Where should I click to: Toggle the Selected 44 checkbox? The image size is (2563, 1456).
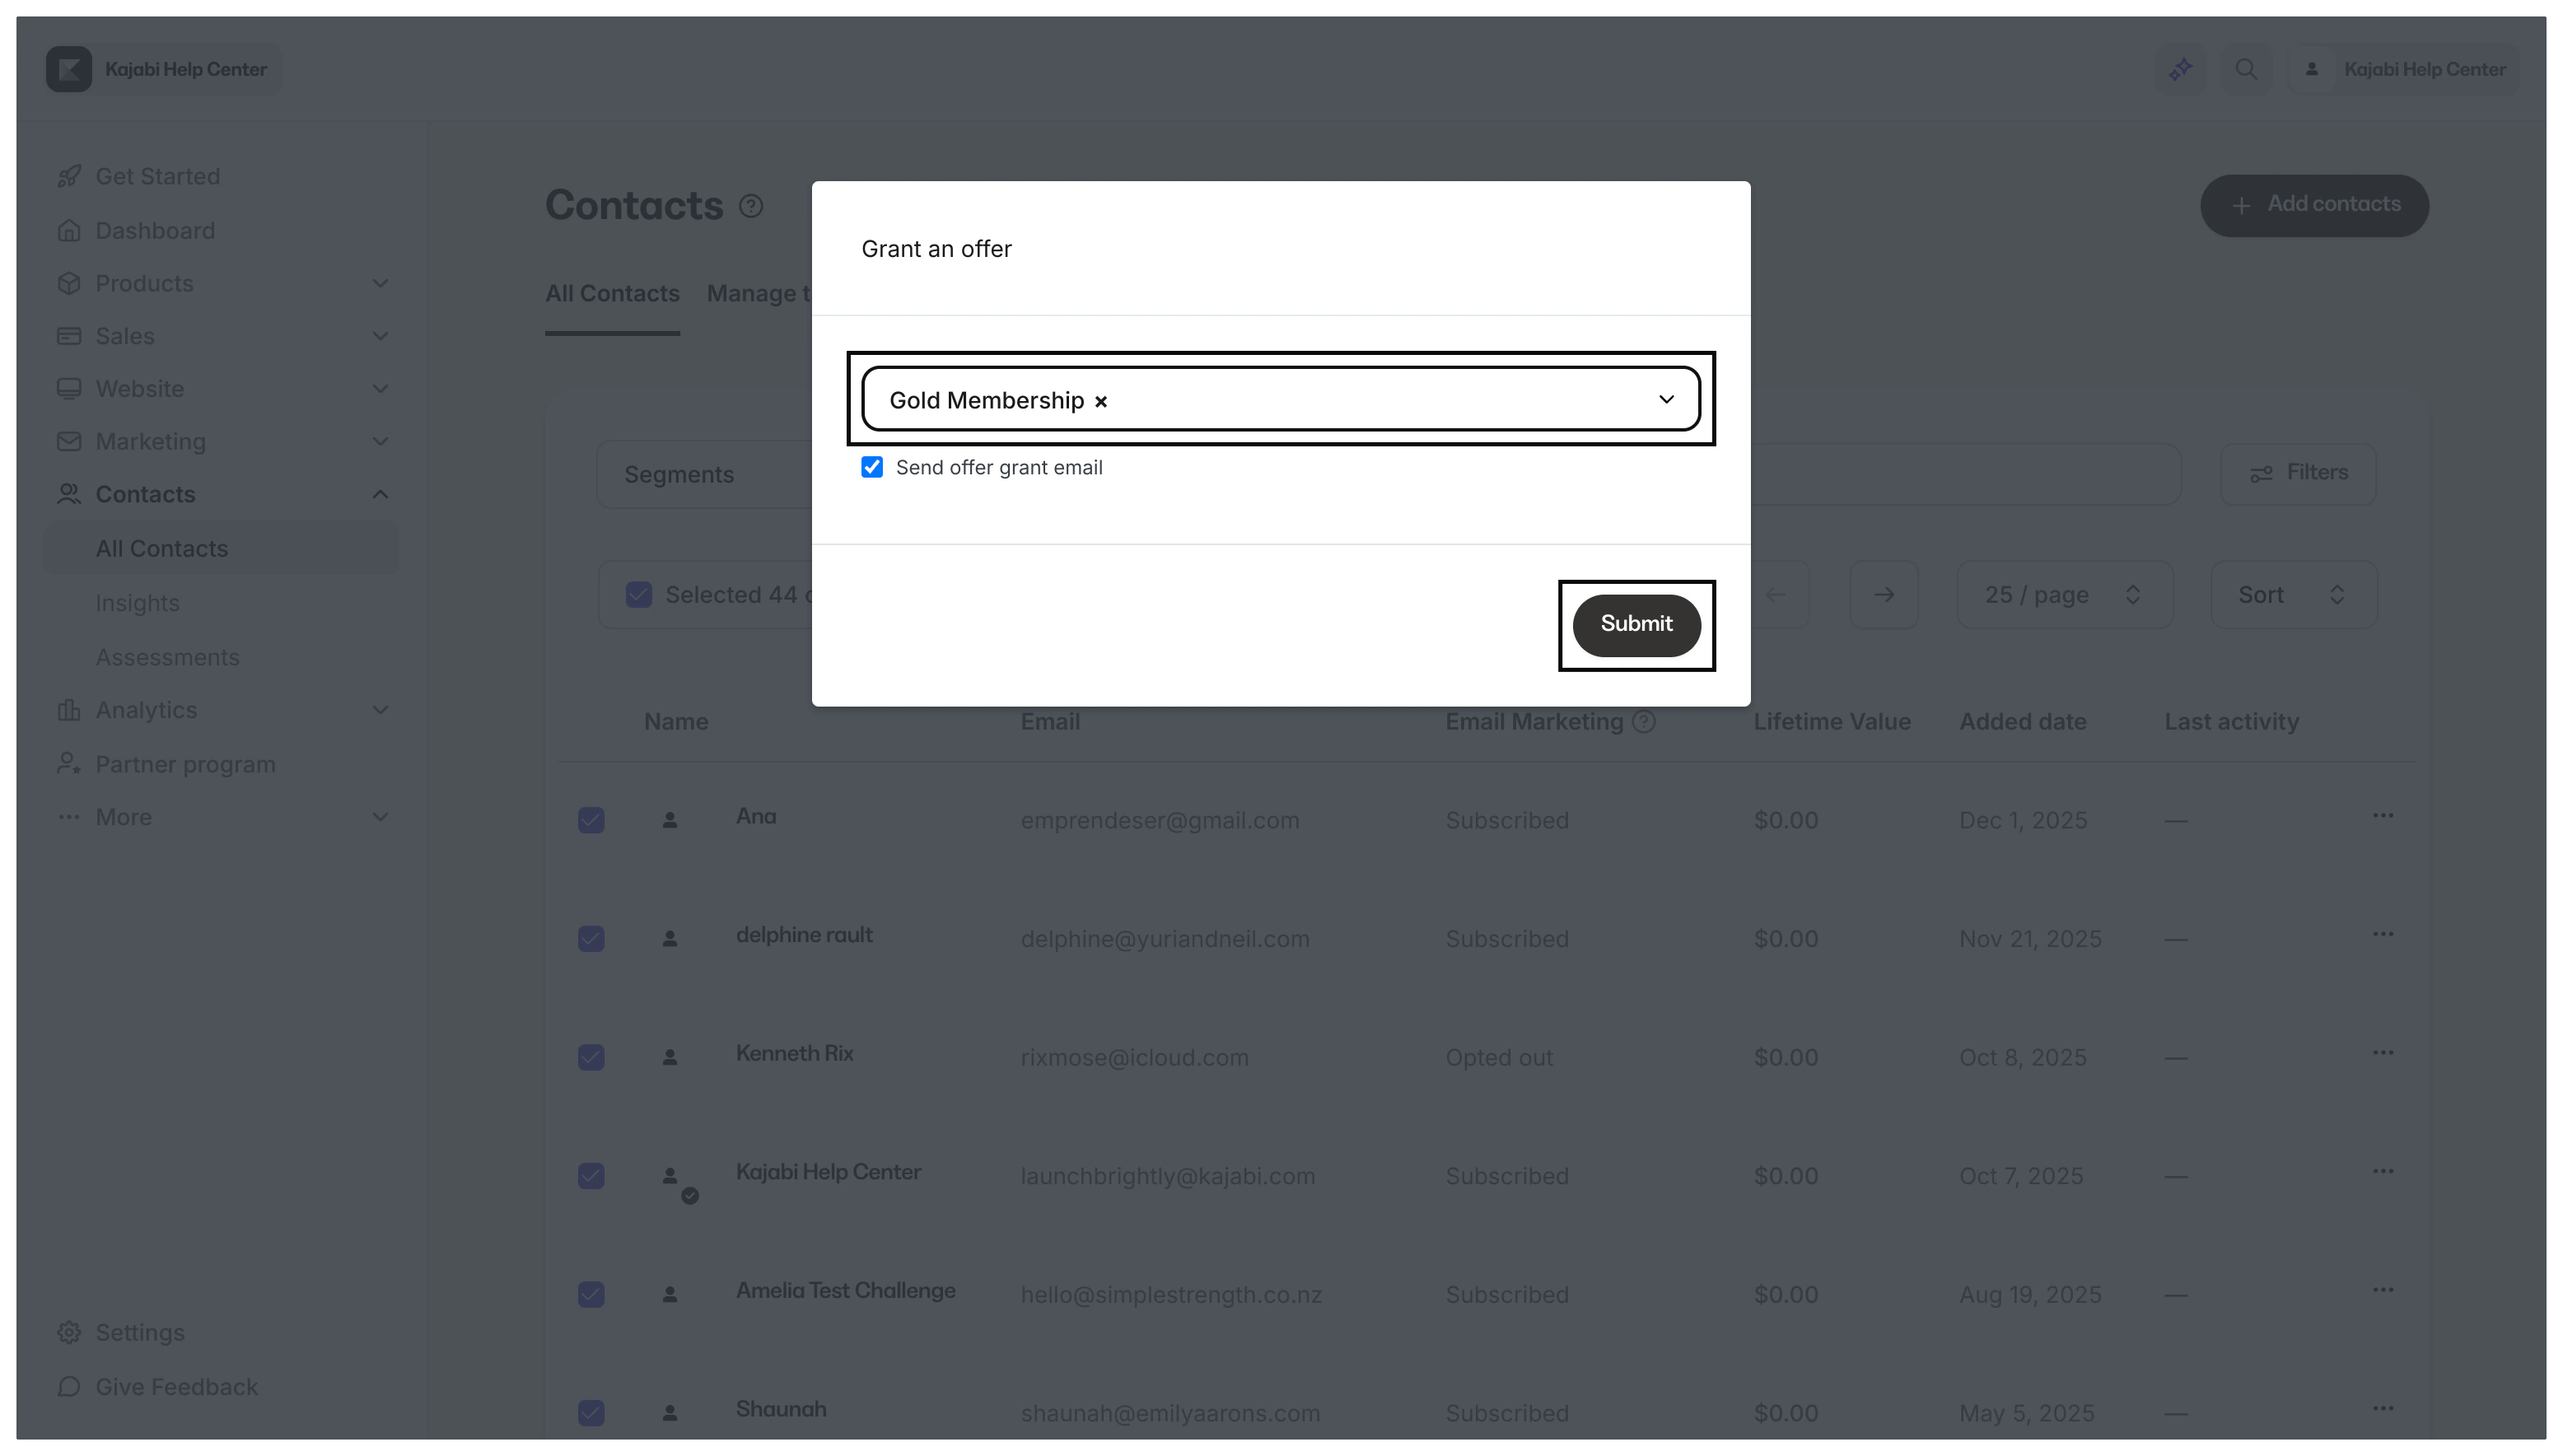pyautogui.click(x=639, y=593)
